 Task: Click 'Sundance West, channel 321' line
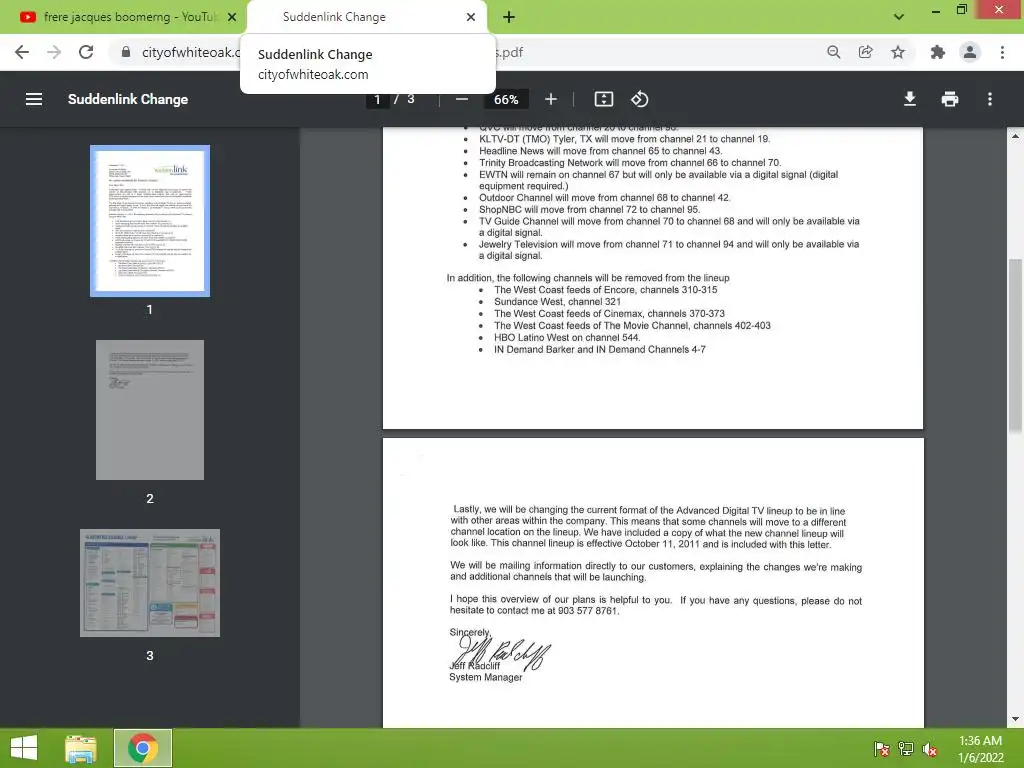(557, 302)
